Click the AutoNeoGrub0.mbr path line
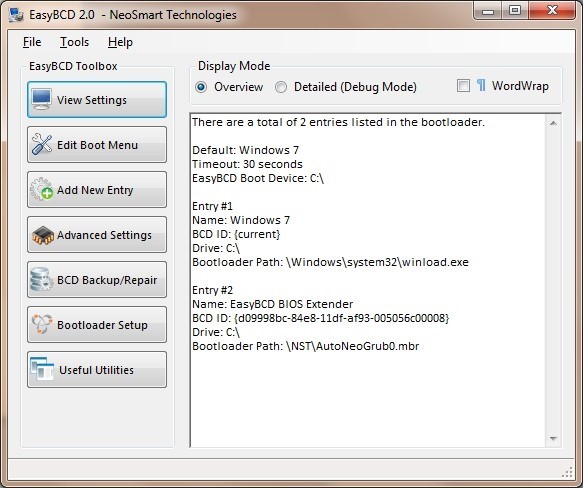This screenshot has width=583, height=488. [306, 346]
